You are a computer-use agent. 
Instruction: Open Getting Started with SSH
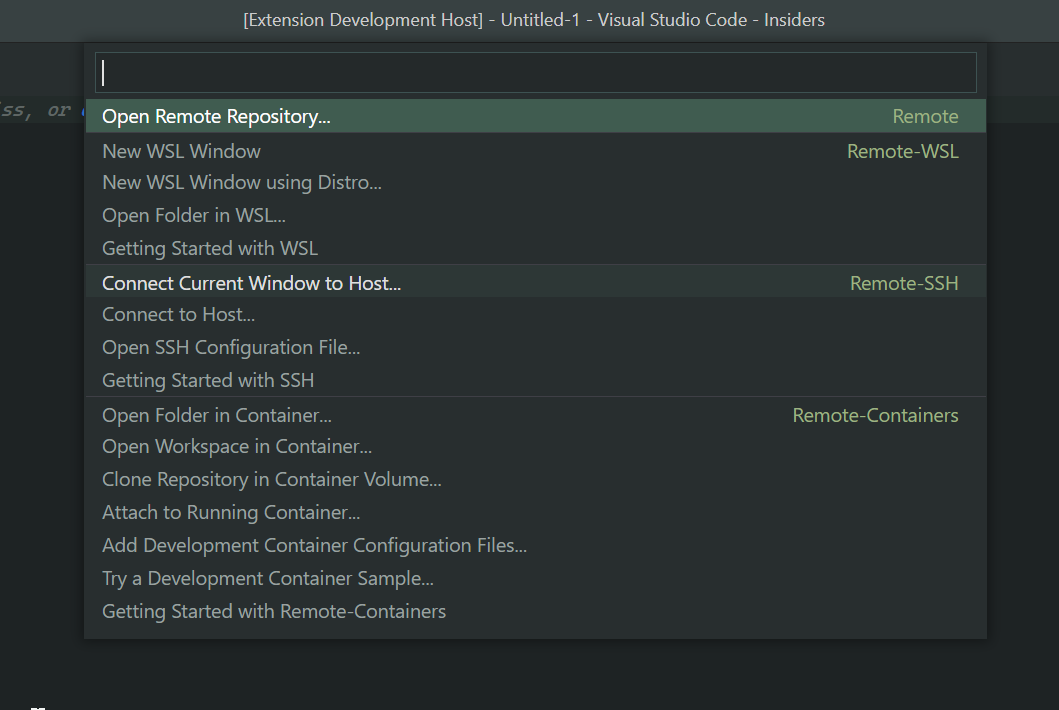[x=208, y=380]
